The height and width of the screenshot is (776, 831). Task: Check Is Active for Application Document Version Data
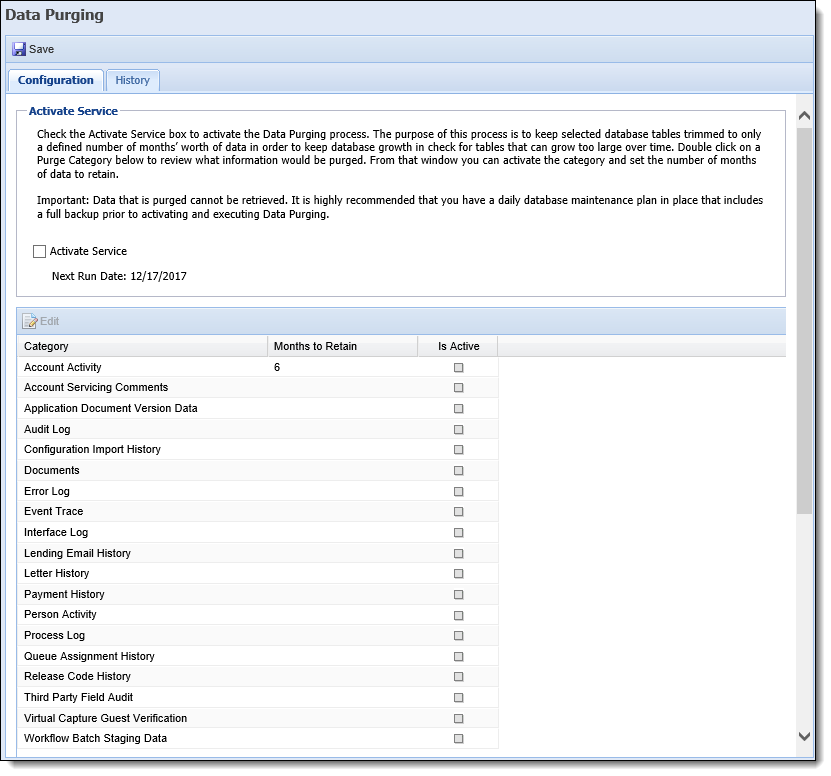(458, 409)
